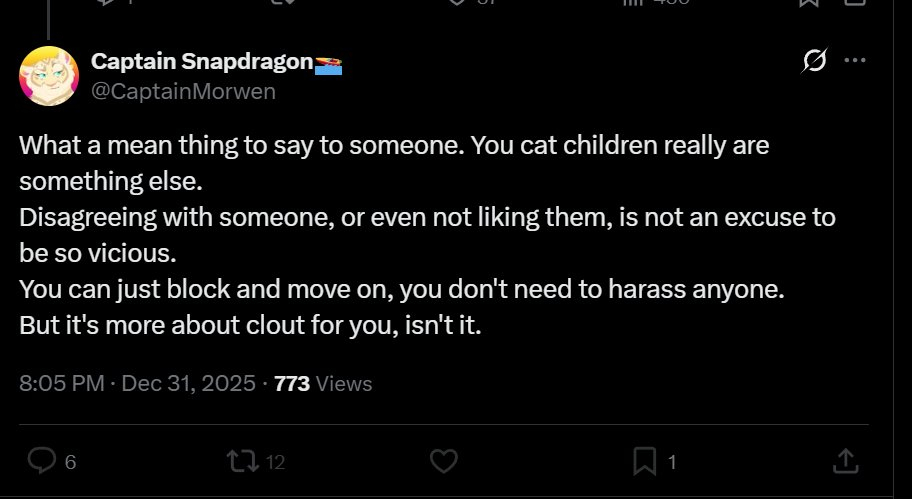Open the three-dot More options menu
The height and width of the screenshot is (499, 912).
pos(855,60)
